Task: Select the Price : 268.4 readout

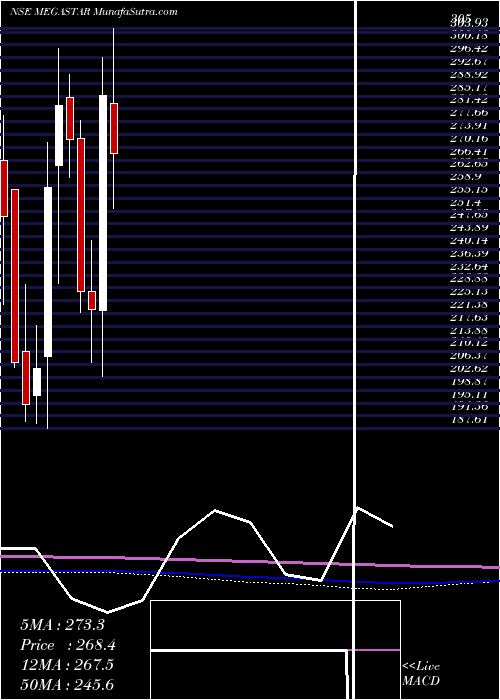Action: click(68, 645)
